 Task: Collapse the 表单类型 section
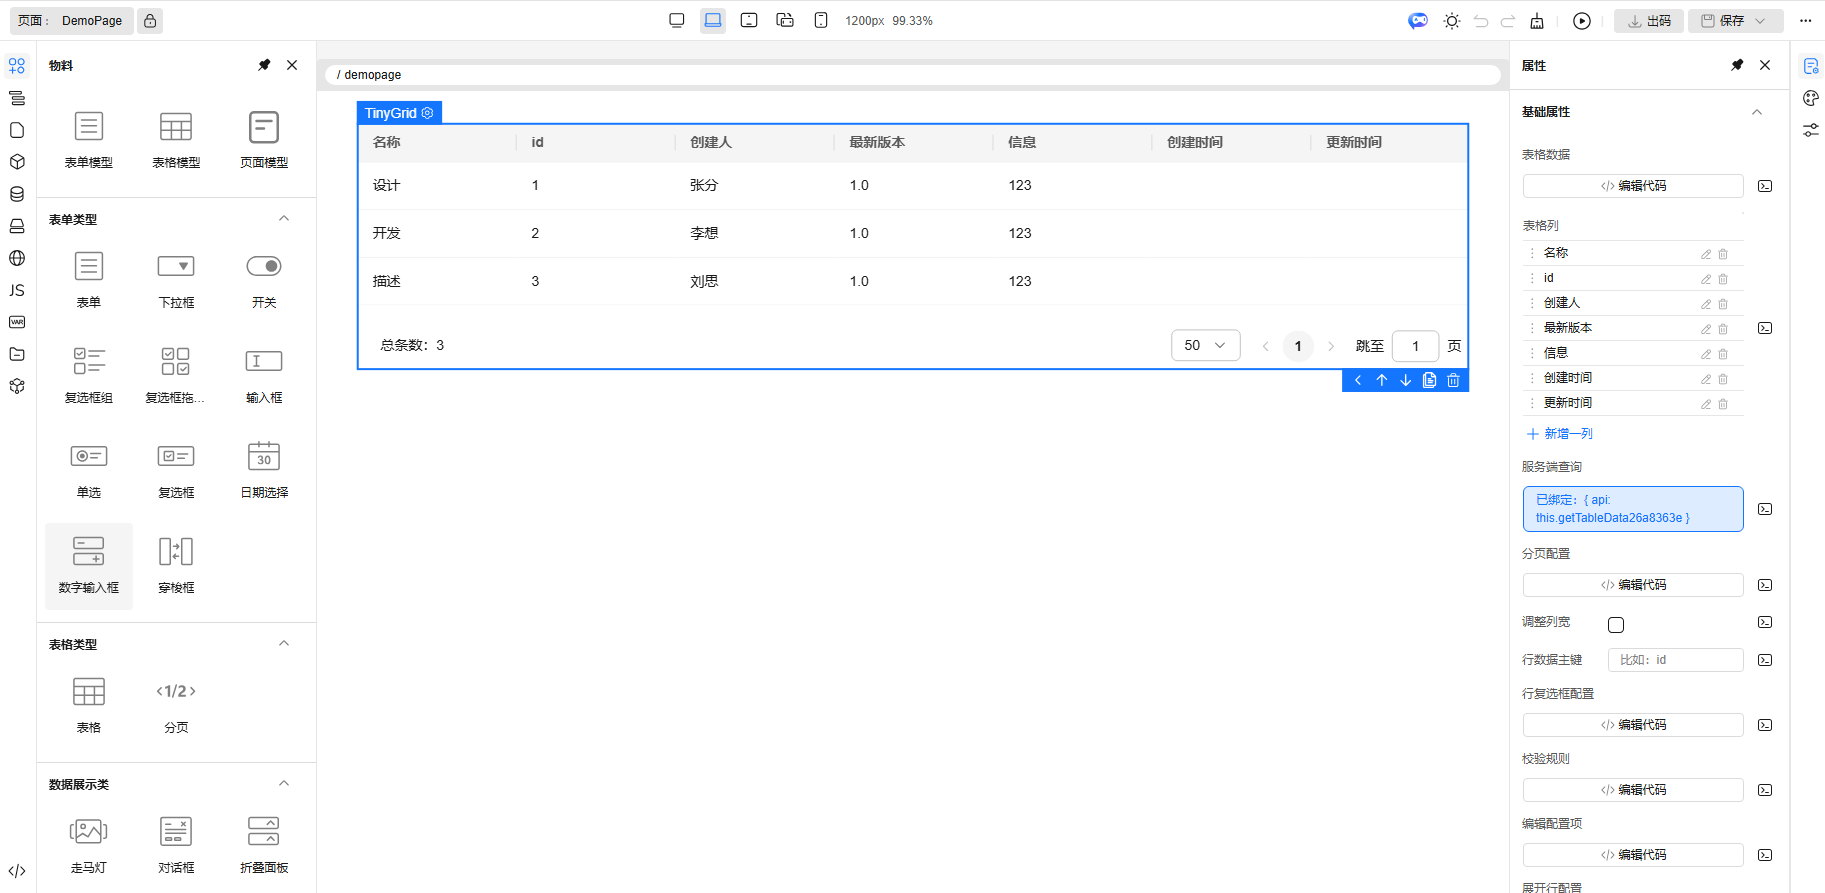click(284, 219)
